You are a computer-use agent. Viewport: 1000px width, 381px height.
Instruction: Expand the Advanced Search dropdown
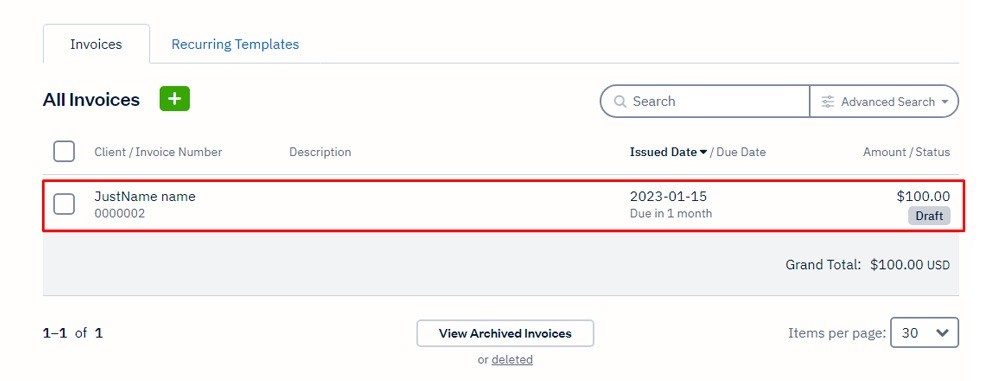[884, 101]
